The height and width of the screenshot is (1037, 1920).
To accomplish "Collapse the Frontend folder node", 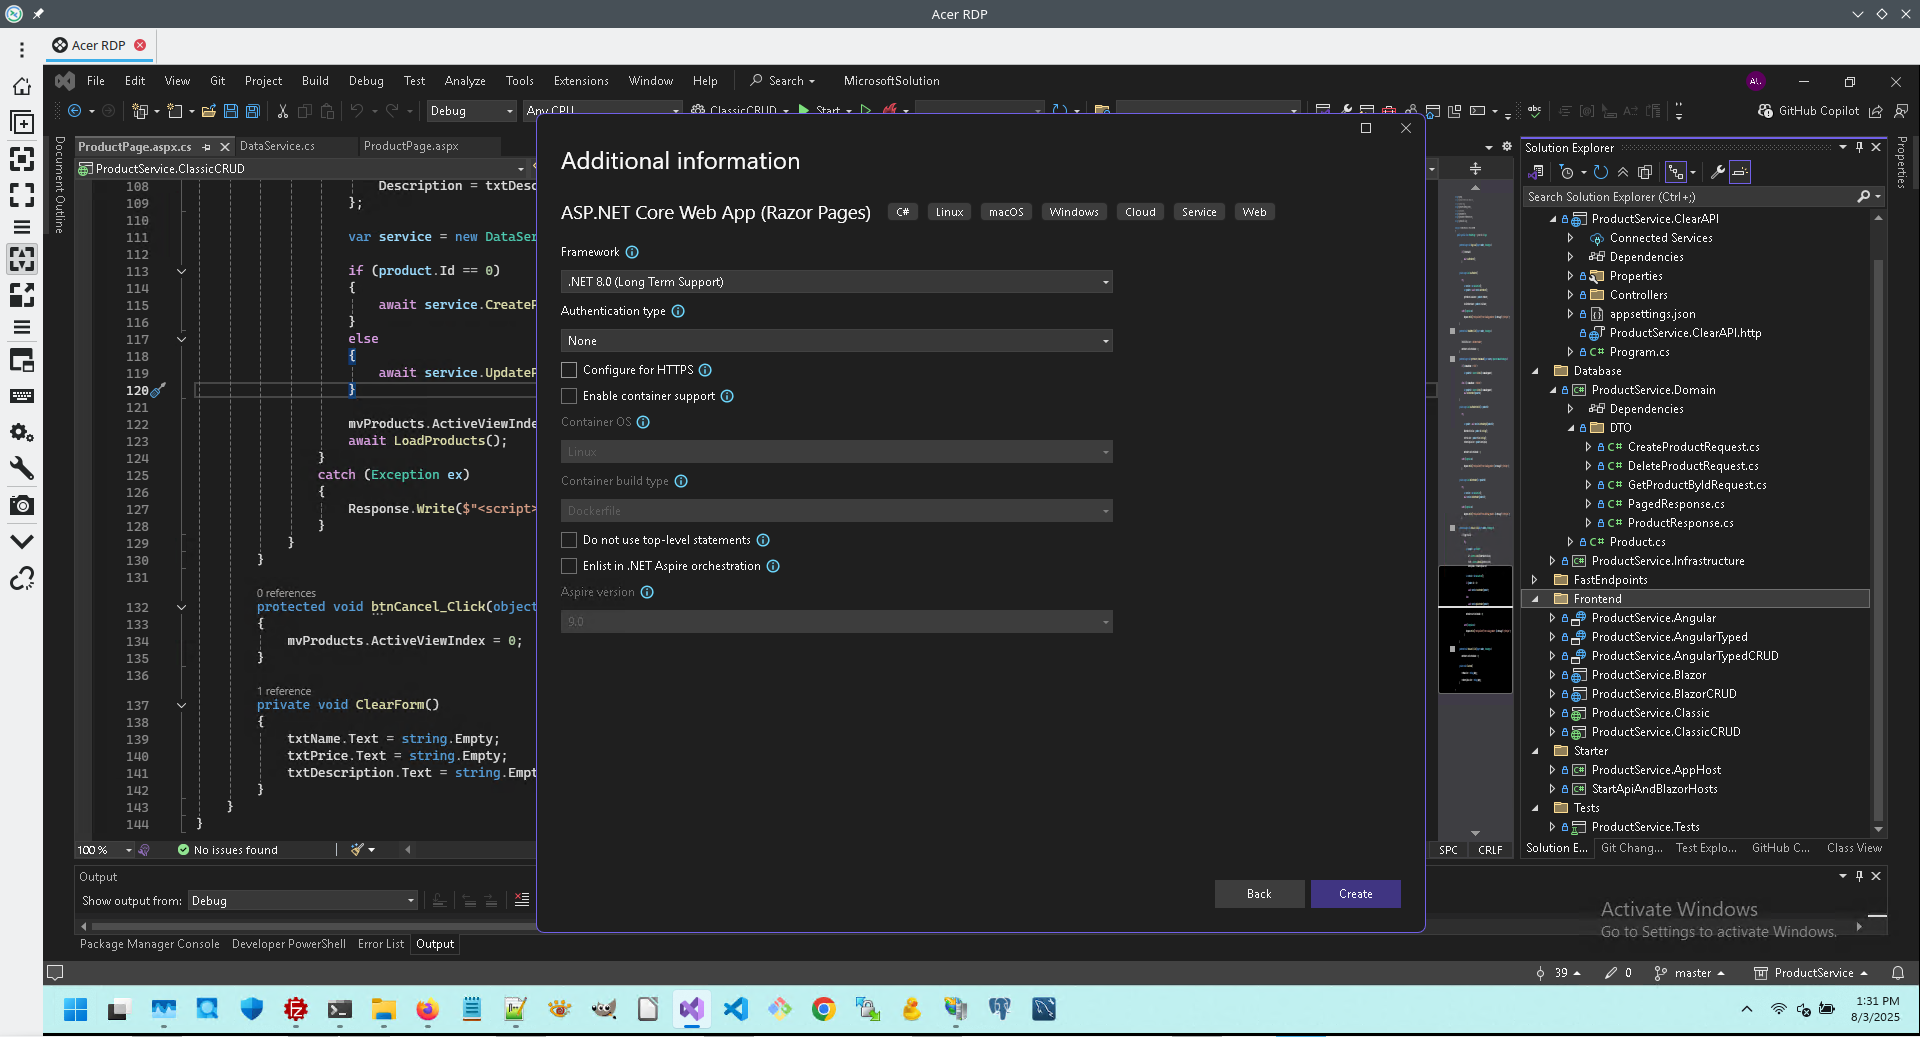I will 1535,599.
